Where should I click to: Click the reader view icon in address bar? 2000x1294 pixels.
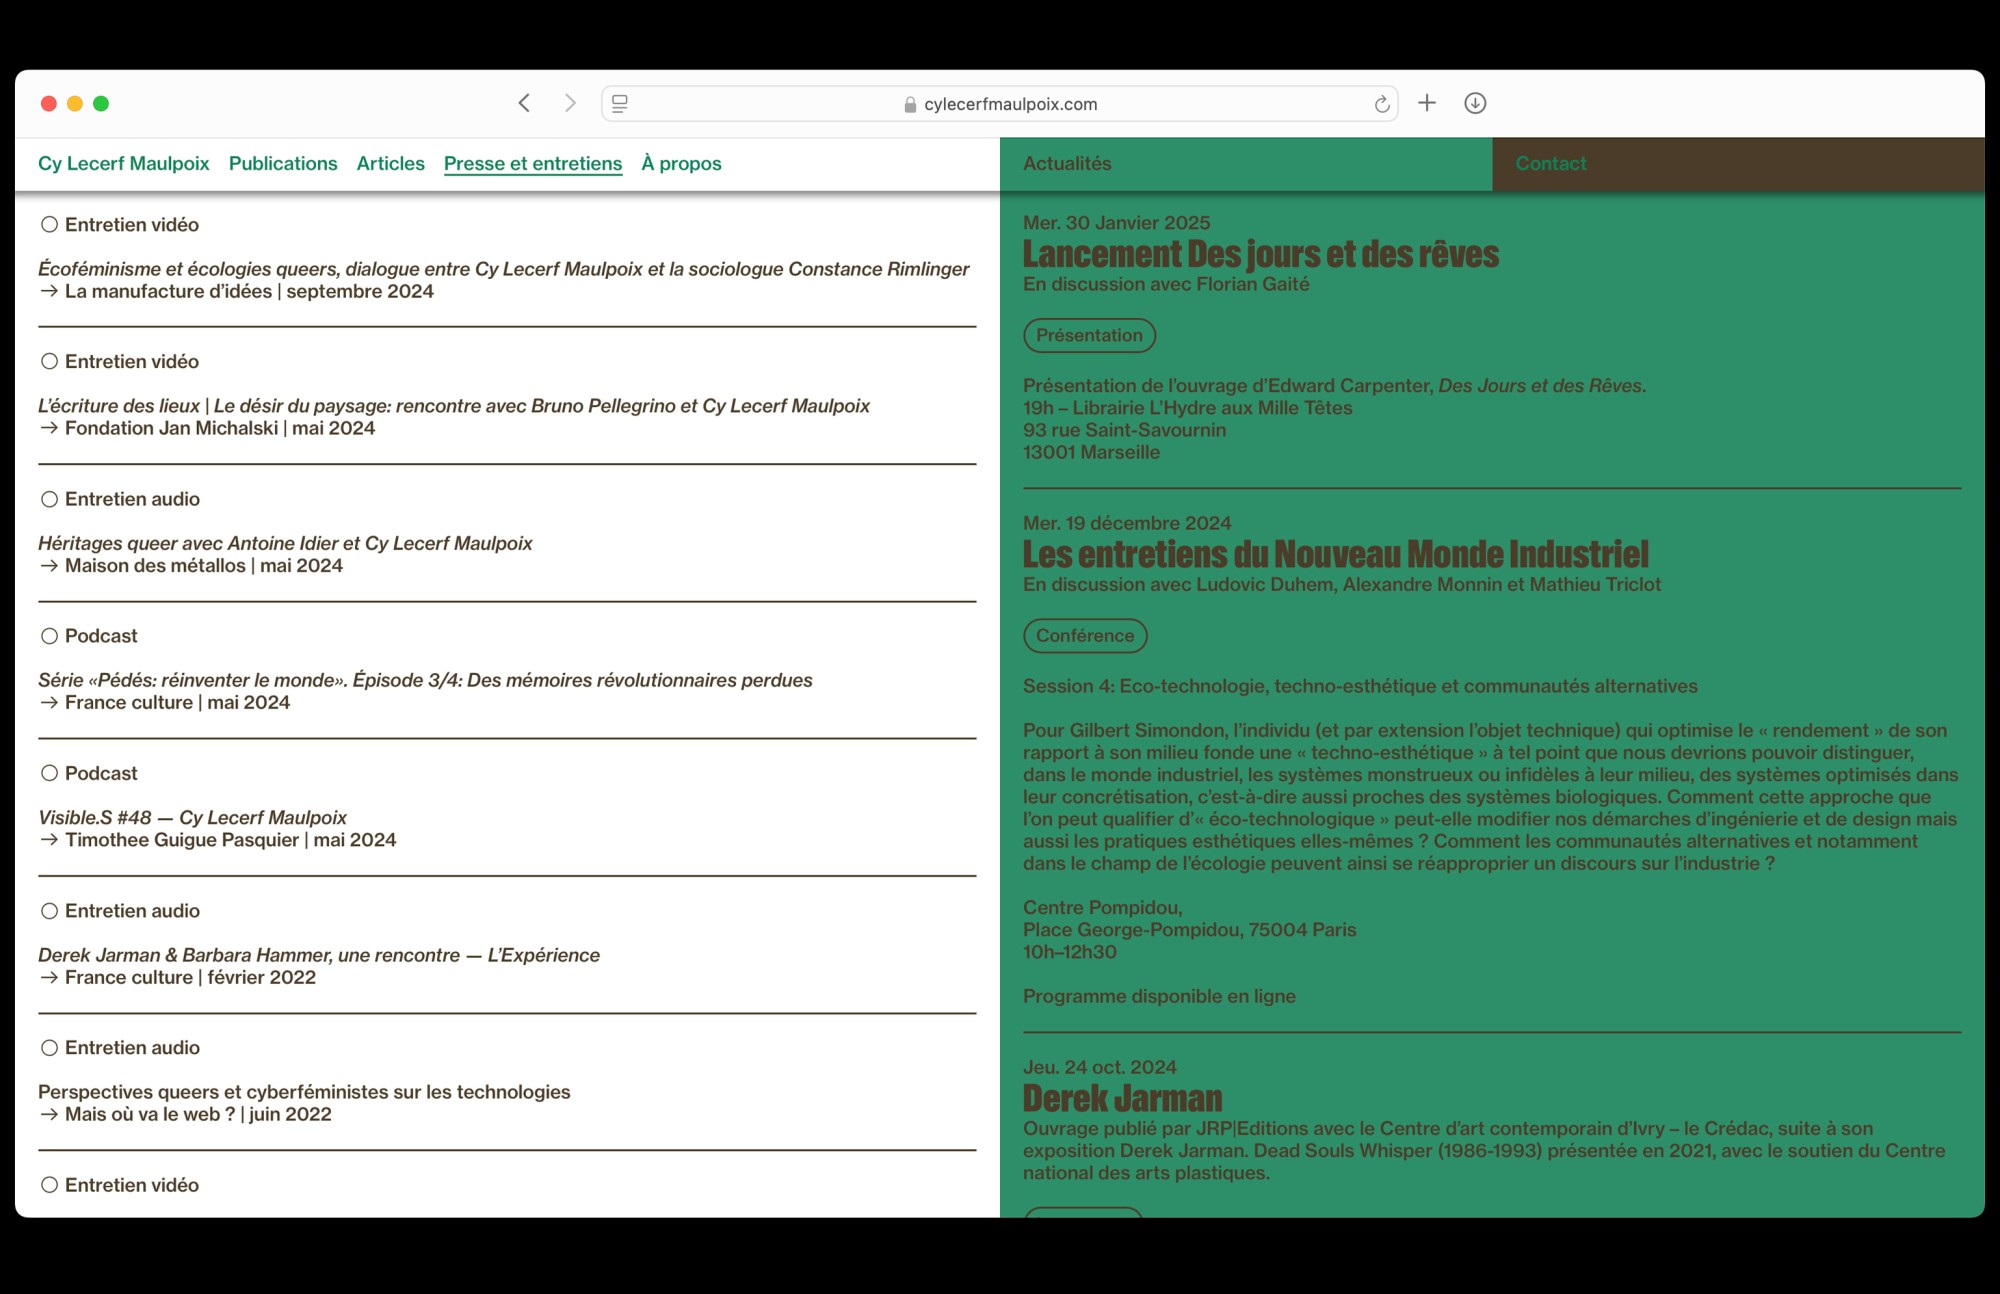click(620, 103)
